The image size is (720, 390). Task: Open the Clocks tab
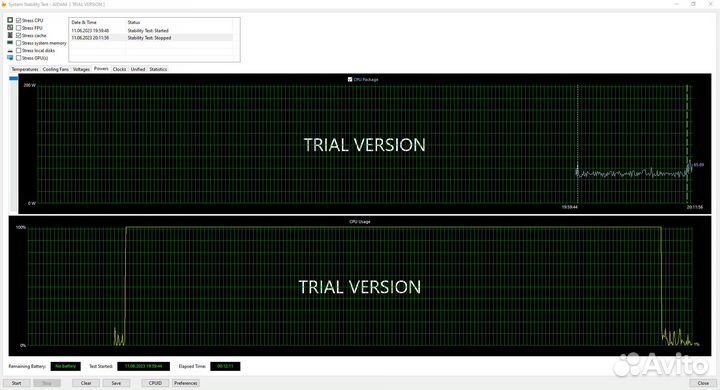coord(119,69)
